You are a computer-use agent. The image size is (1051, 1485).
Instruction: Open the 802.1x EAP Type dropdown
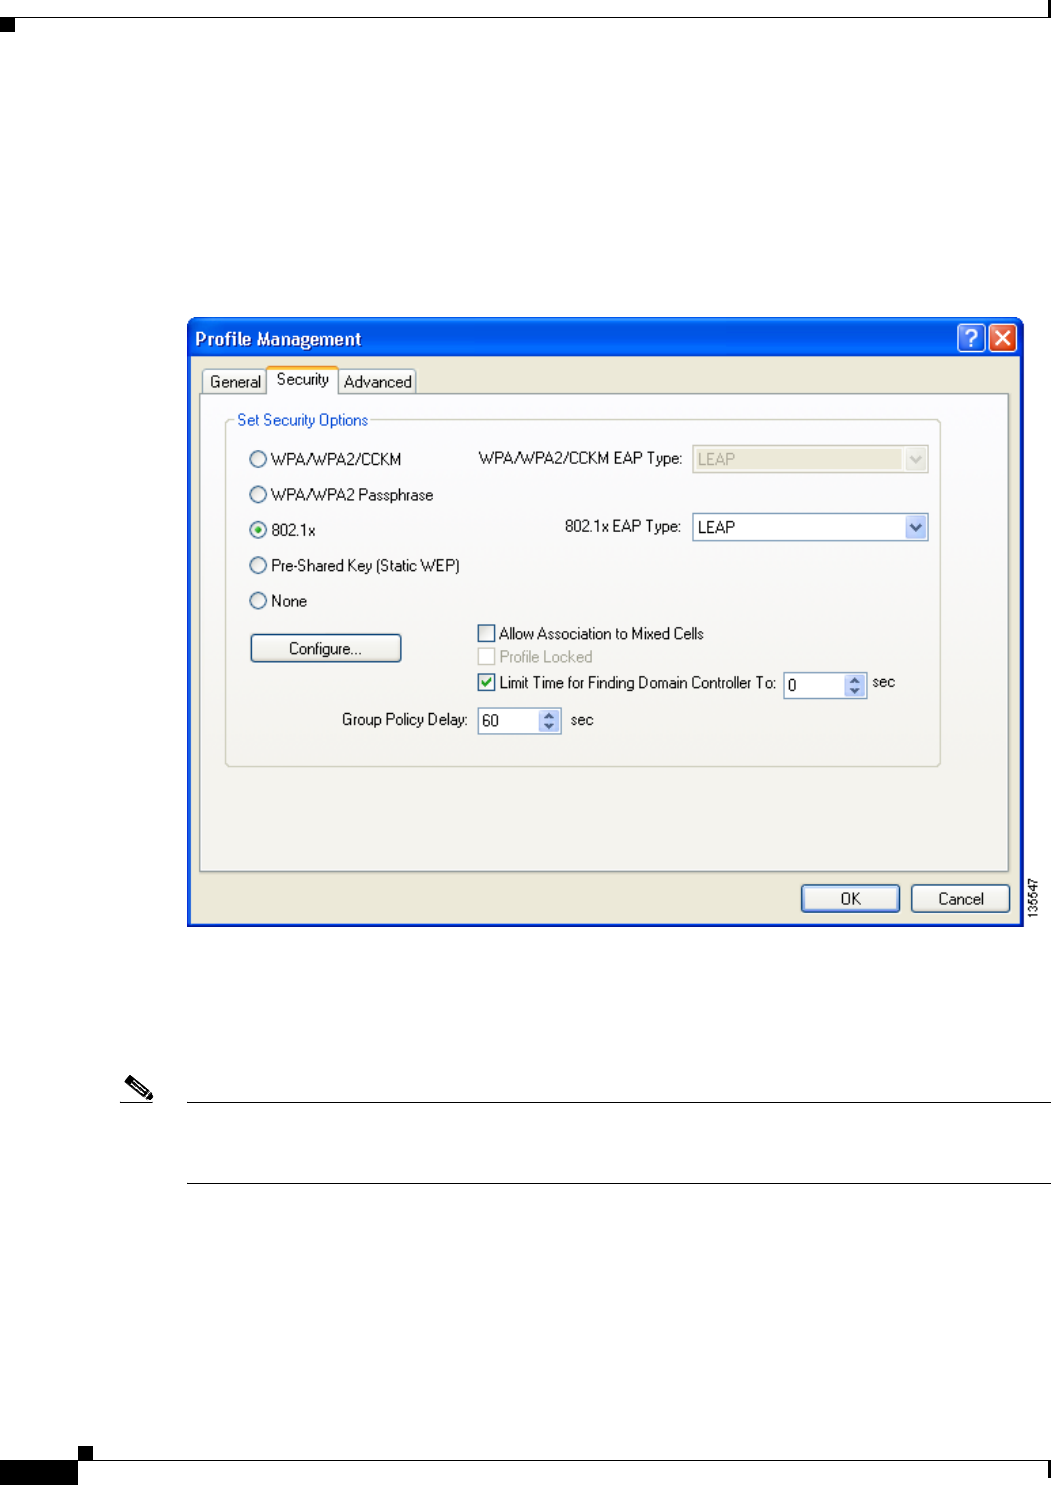(916, 527)
